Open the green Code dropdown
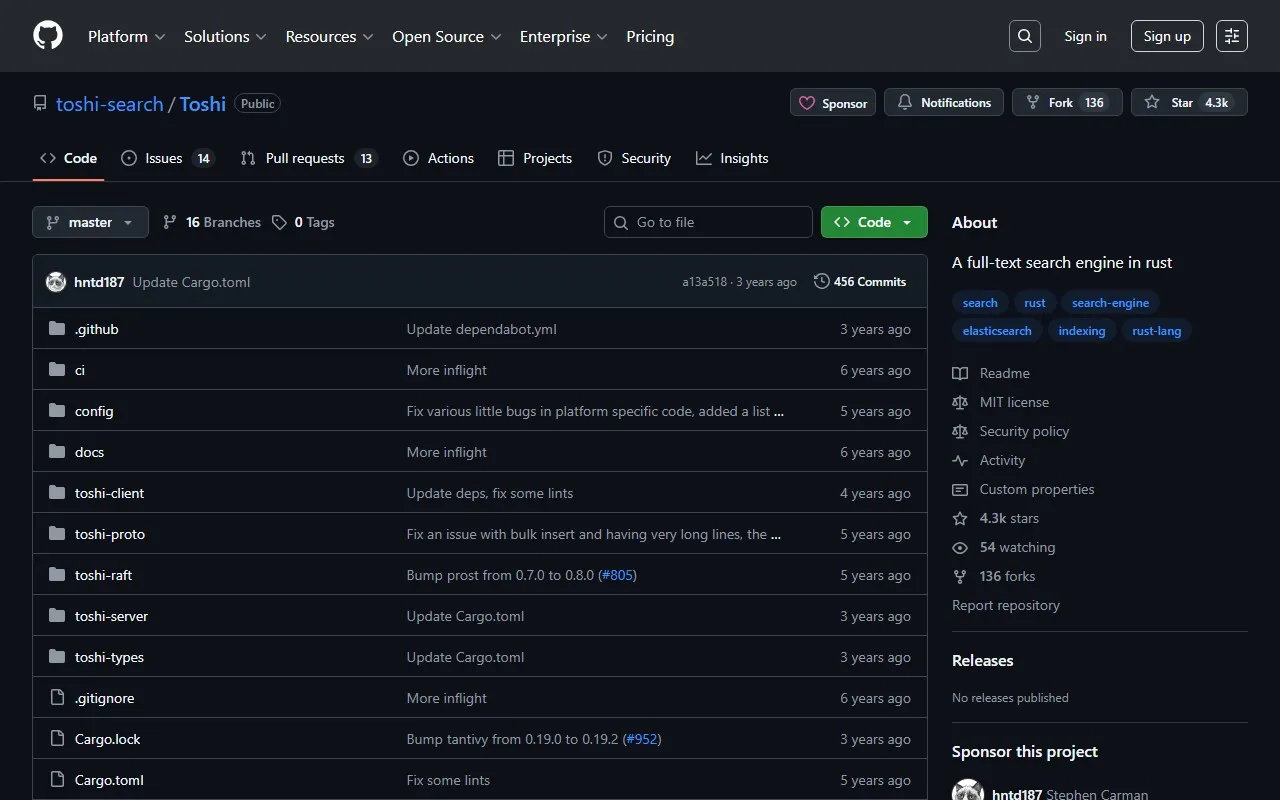The width and height of the screenshot is (1280, 800). tap(873, 222)
